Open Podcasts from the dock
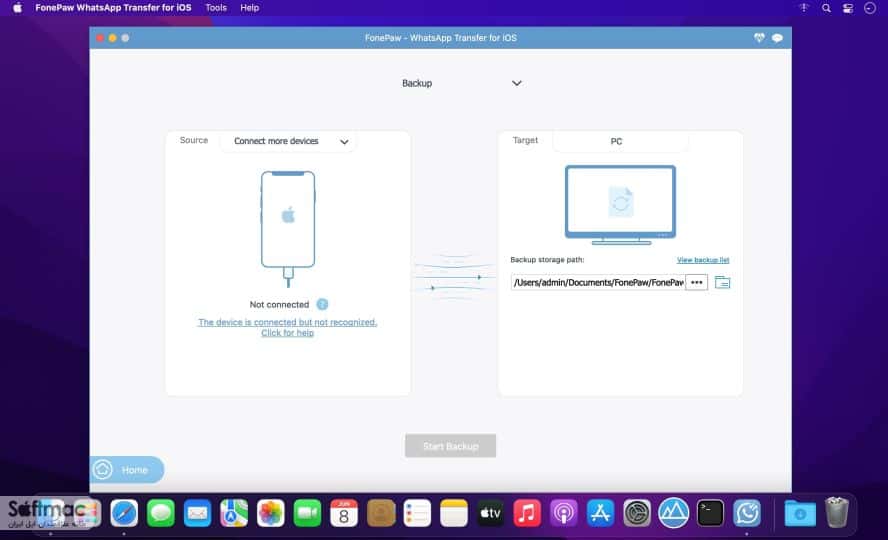The width and height of the screenshot is (888, 540). pos(563,513)
